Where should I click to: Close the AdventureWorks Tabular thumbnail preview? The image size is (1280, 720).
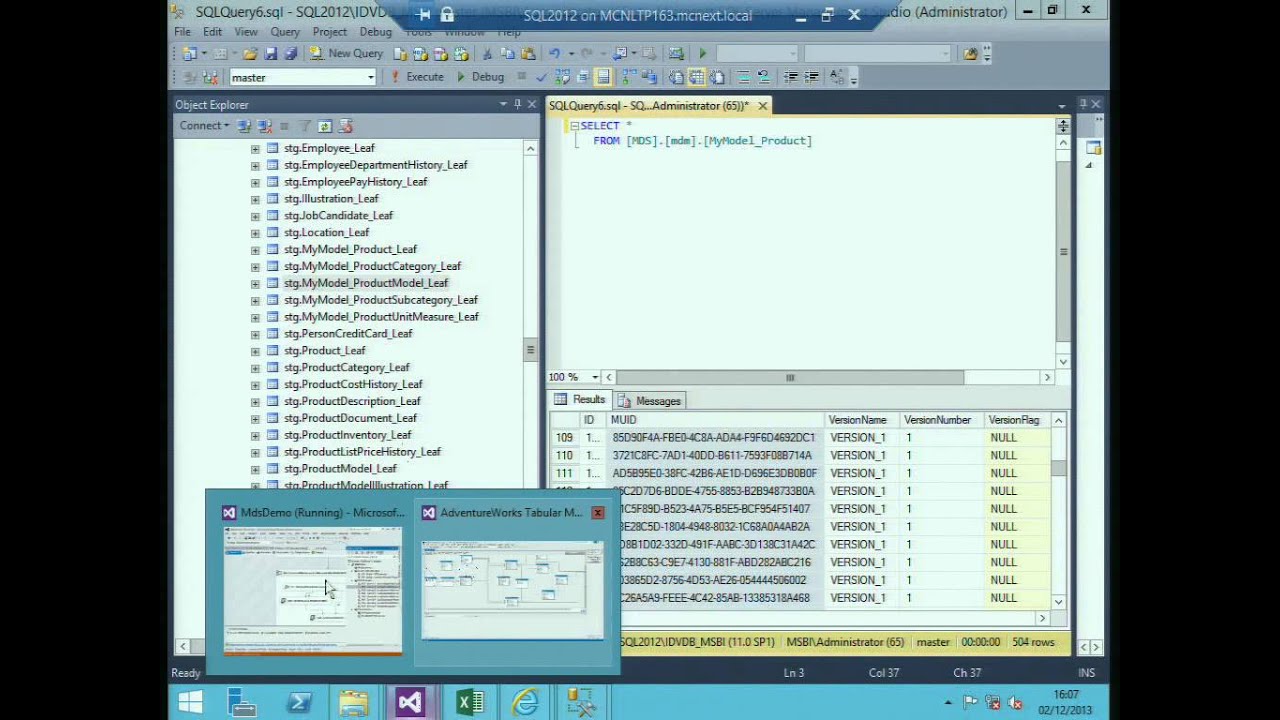click(598, 513)
